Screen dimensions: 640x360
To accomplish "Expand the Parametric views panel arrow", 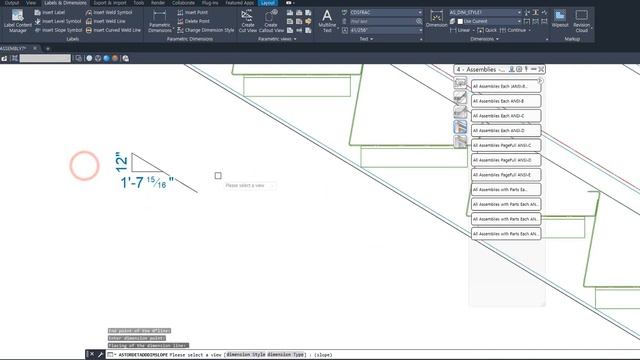I will (x=295, y=39).
